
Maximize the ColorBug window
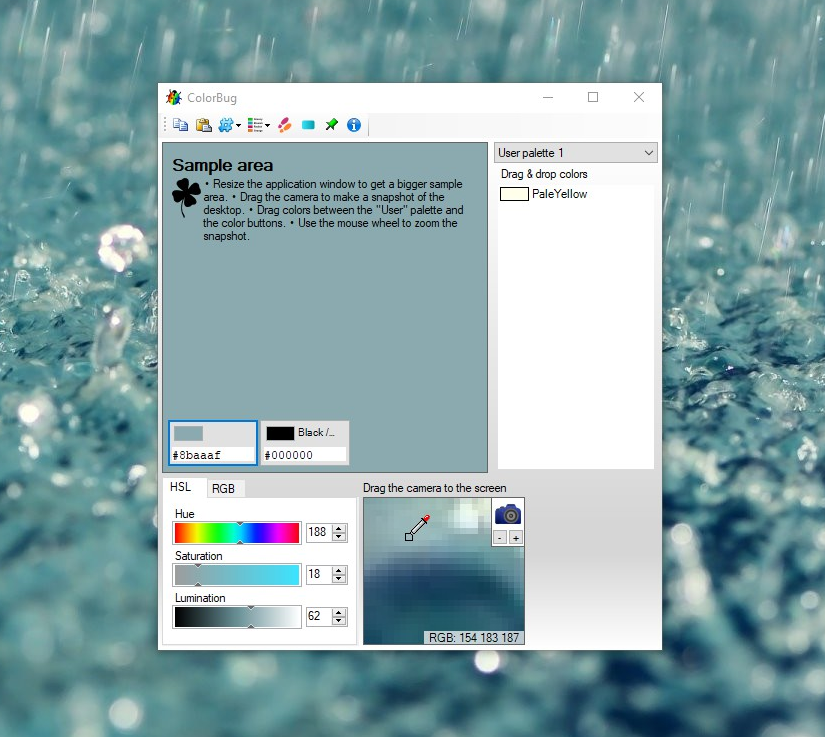coord(593,97)
